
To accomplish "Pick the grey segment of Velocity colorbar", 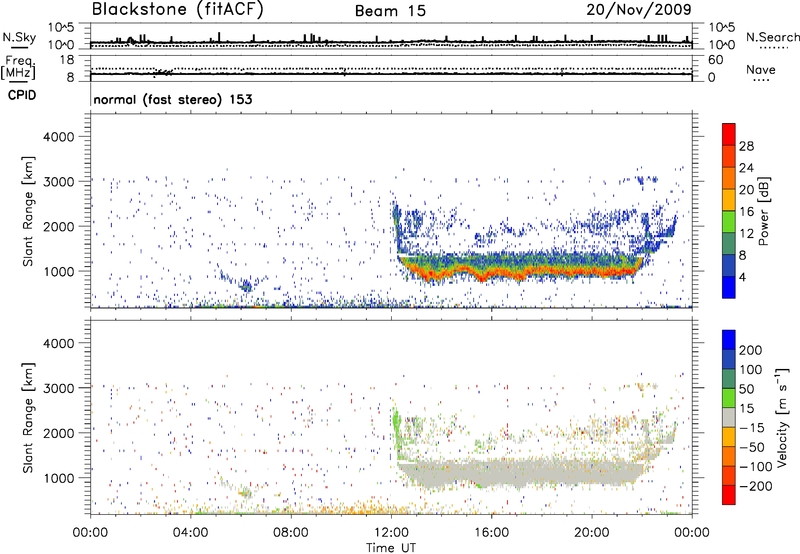I will 729,417.
